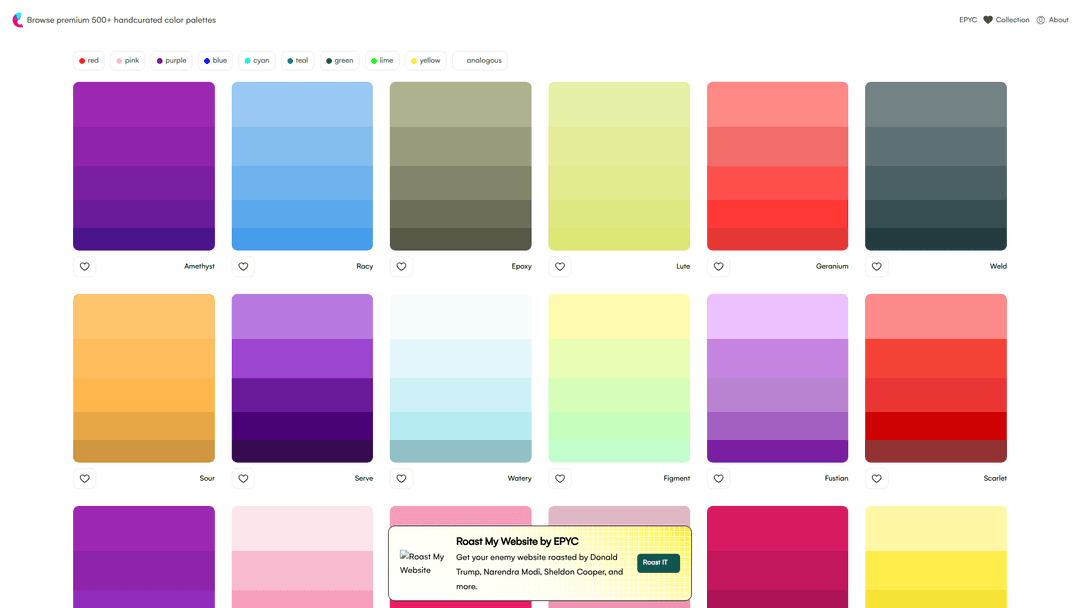The height and width of the screenshot is (608, 1080).
Task: Favorite the Scarlet palette
Action: [877, 479]
